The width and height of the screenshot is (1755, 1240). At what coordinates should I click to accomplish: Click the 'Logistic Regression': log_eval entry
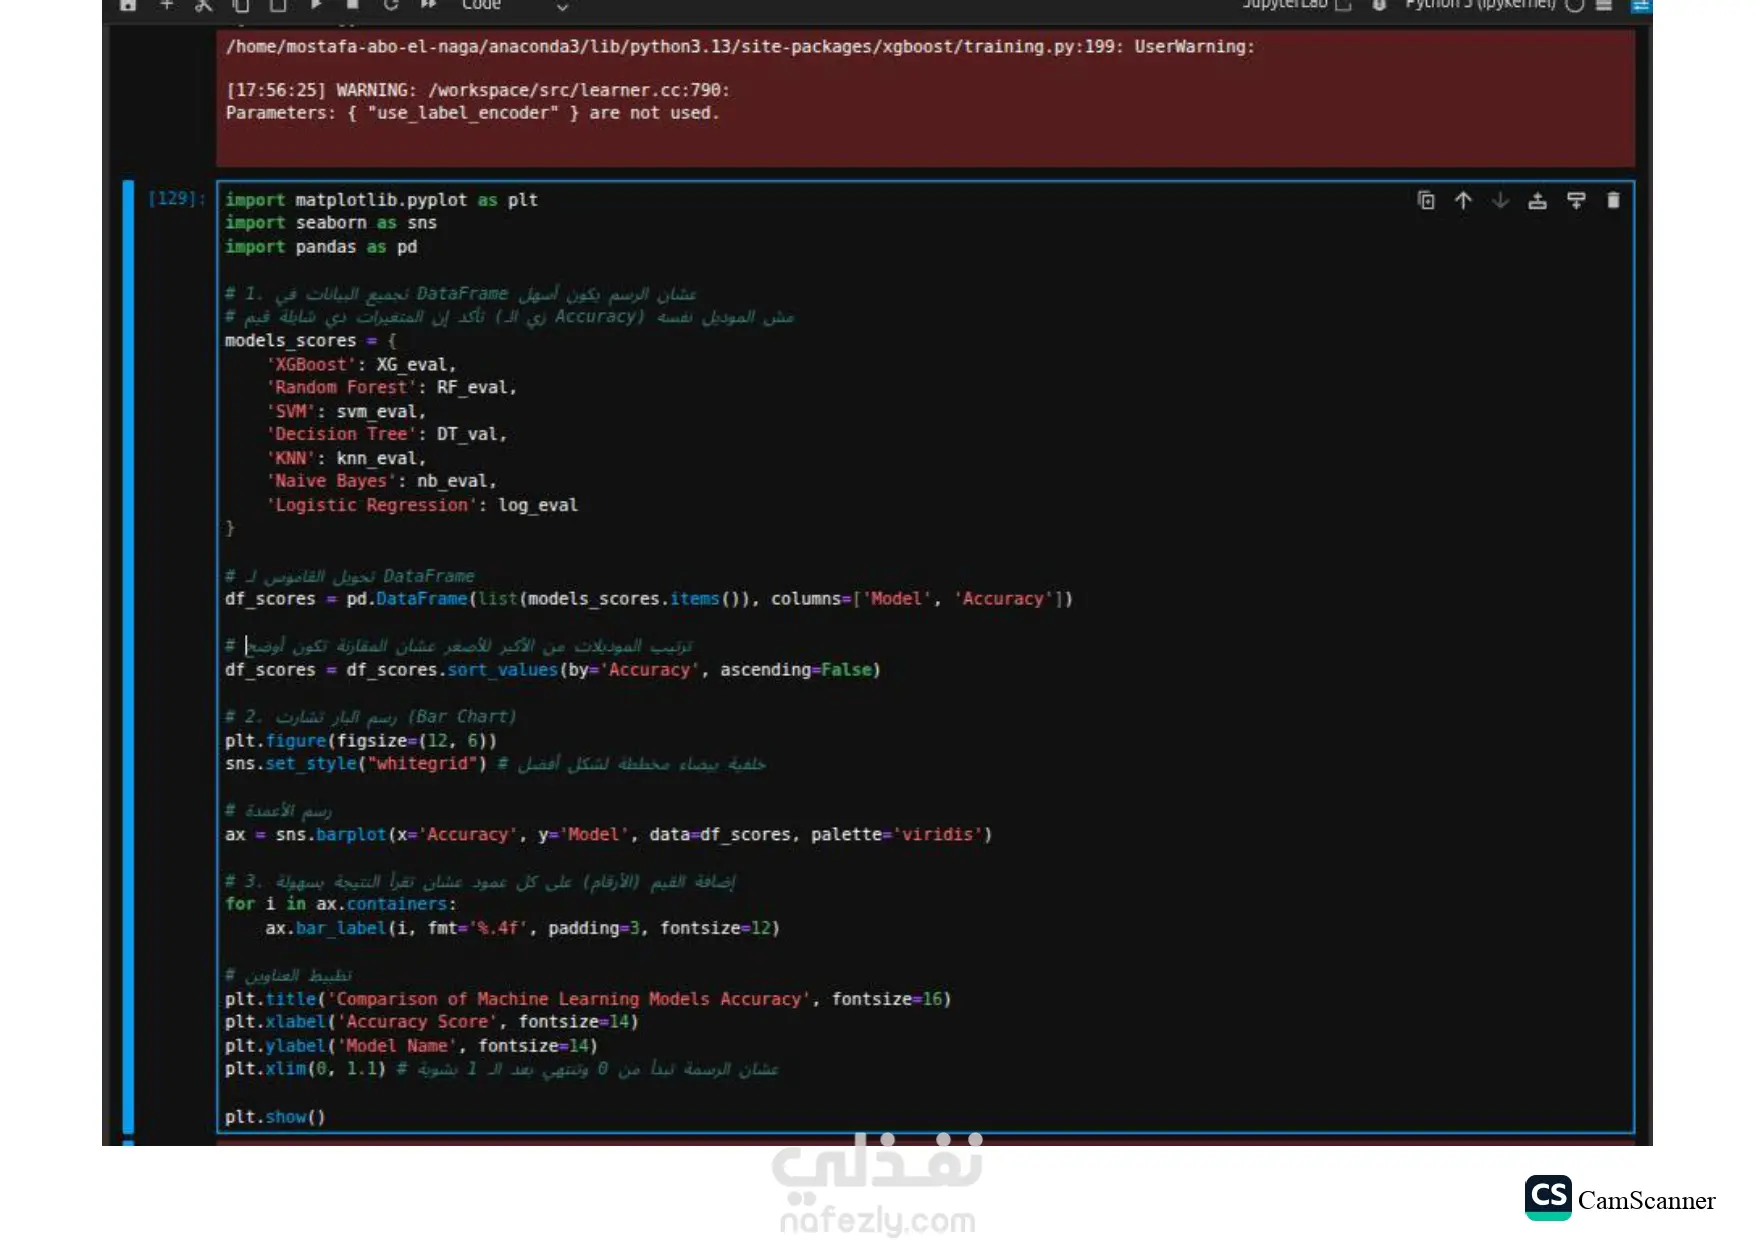tap(421, 506)
